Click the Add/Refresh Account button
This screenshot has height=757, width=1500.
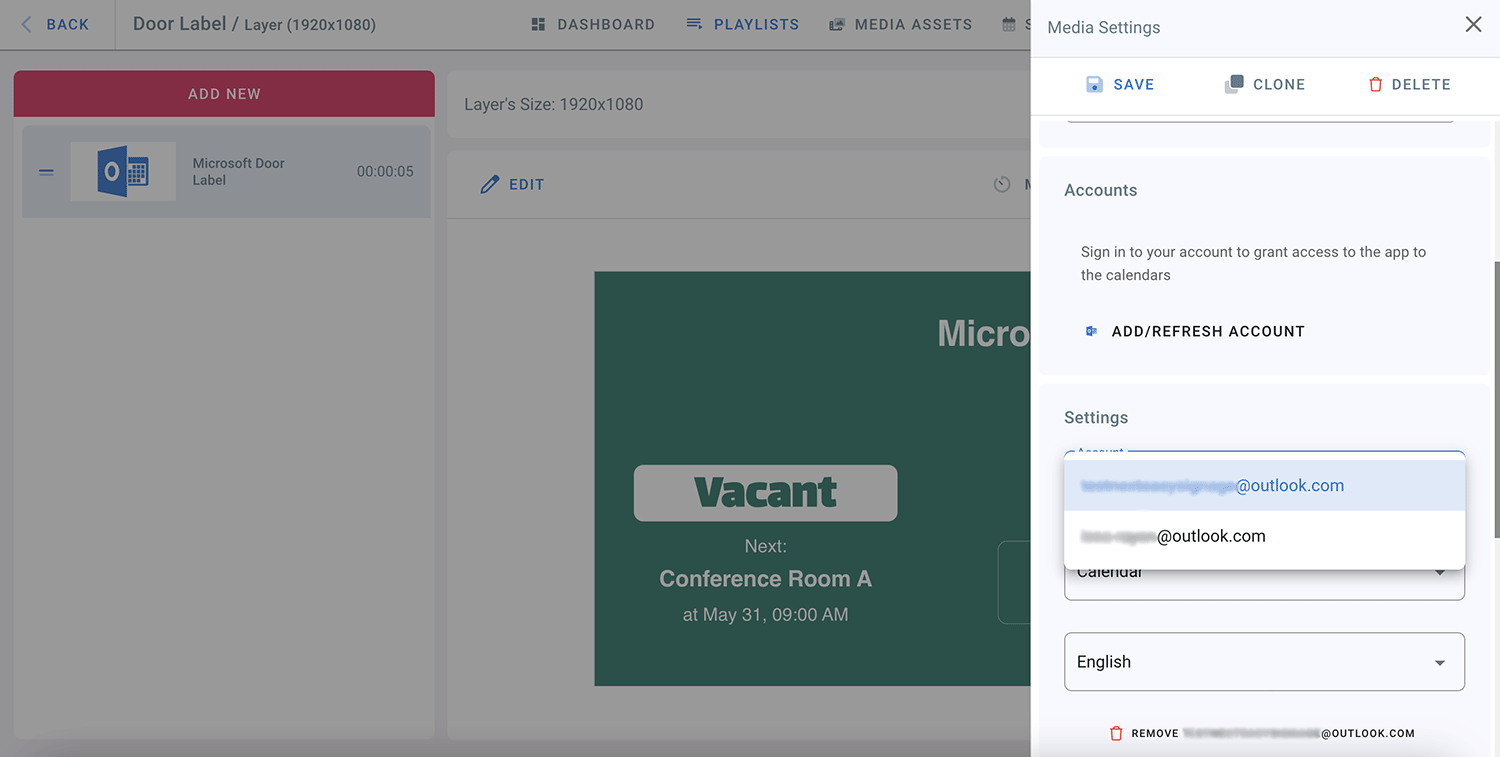[x=1207, y=331]
